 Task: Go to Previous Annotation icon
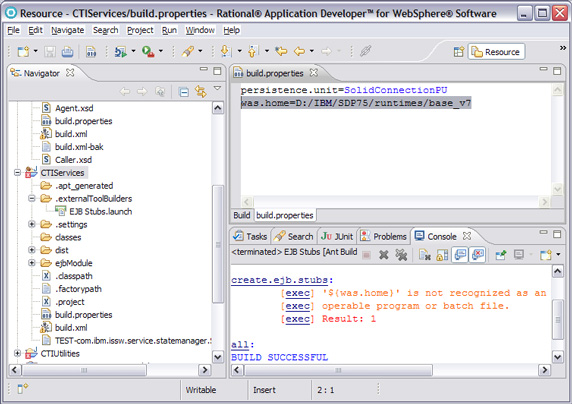tap(253, 51)
